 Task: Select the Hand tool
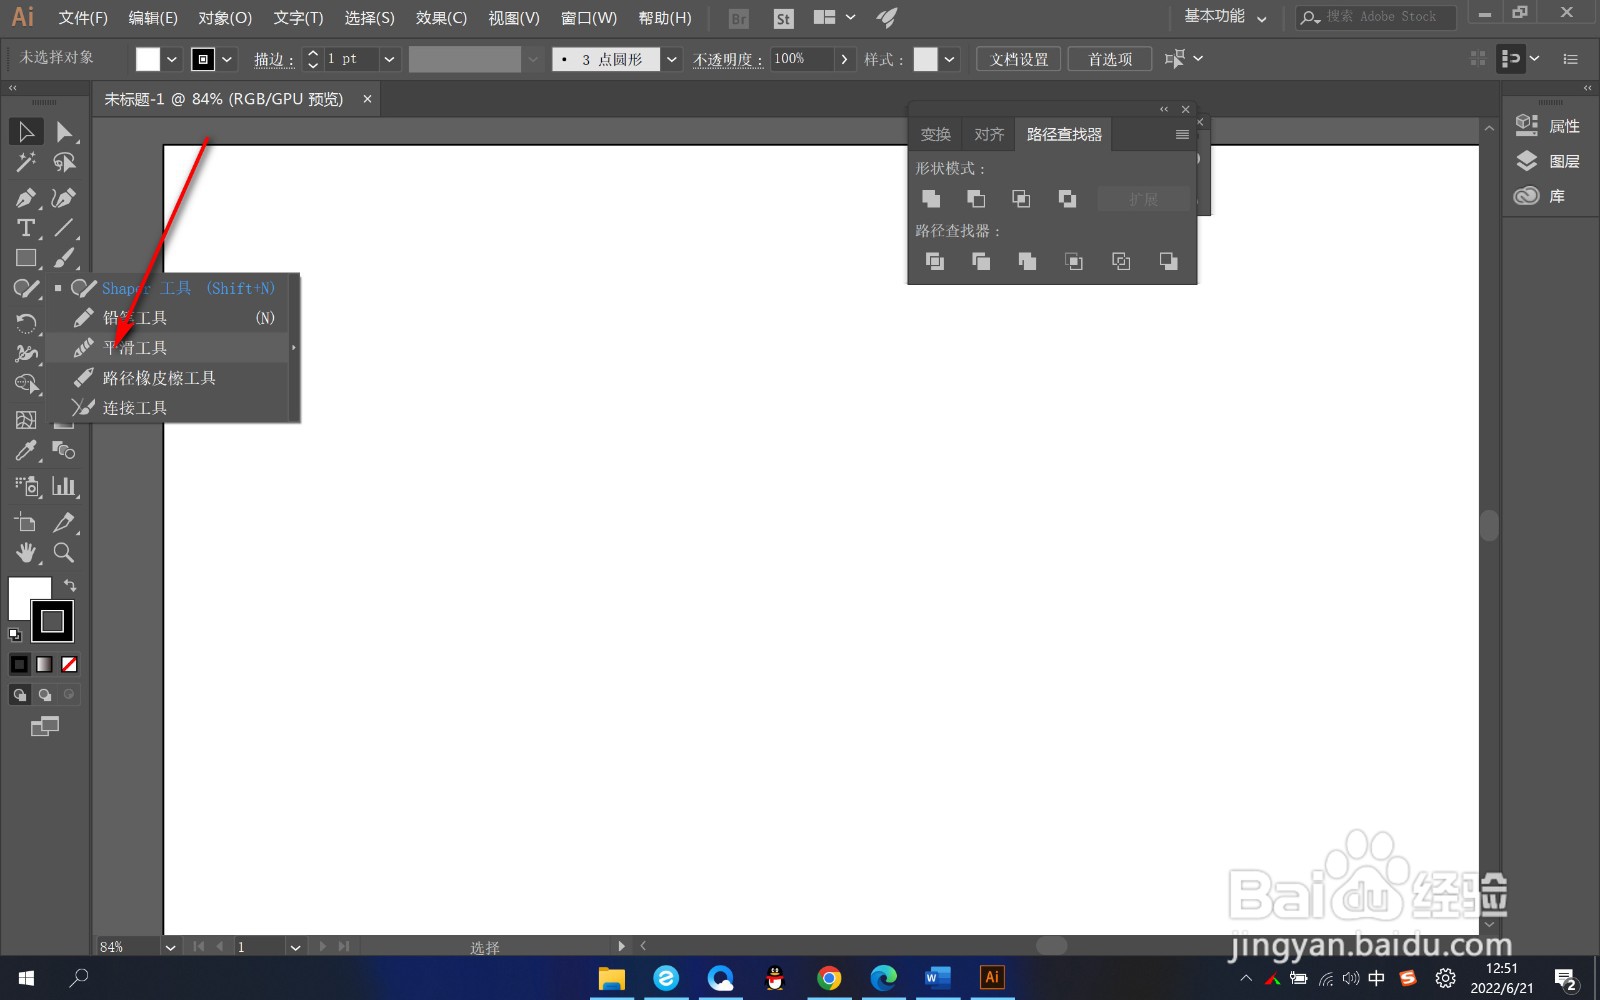click(26, 553)
